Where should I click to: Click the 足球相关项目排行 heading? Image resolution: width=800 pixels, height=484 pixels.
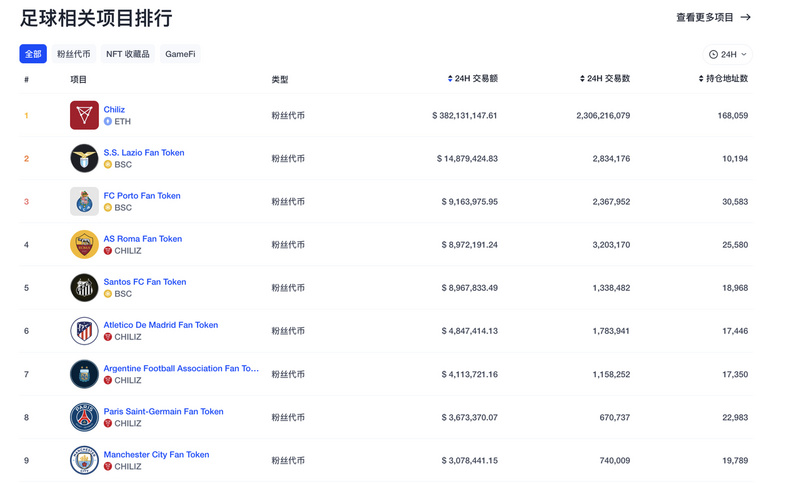[x=96, y=18]
